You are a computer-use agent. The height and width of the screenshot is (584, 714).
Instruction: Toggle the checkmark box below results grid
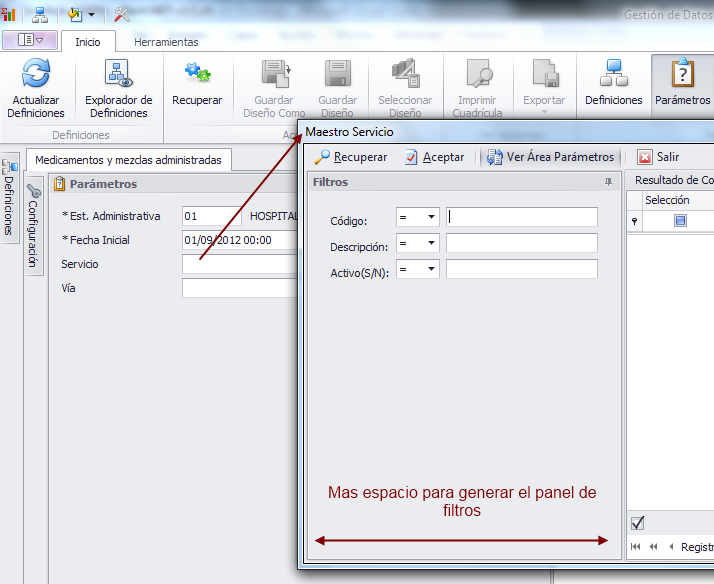(638, 523)
